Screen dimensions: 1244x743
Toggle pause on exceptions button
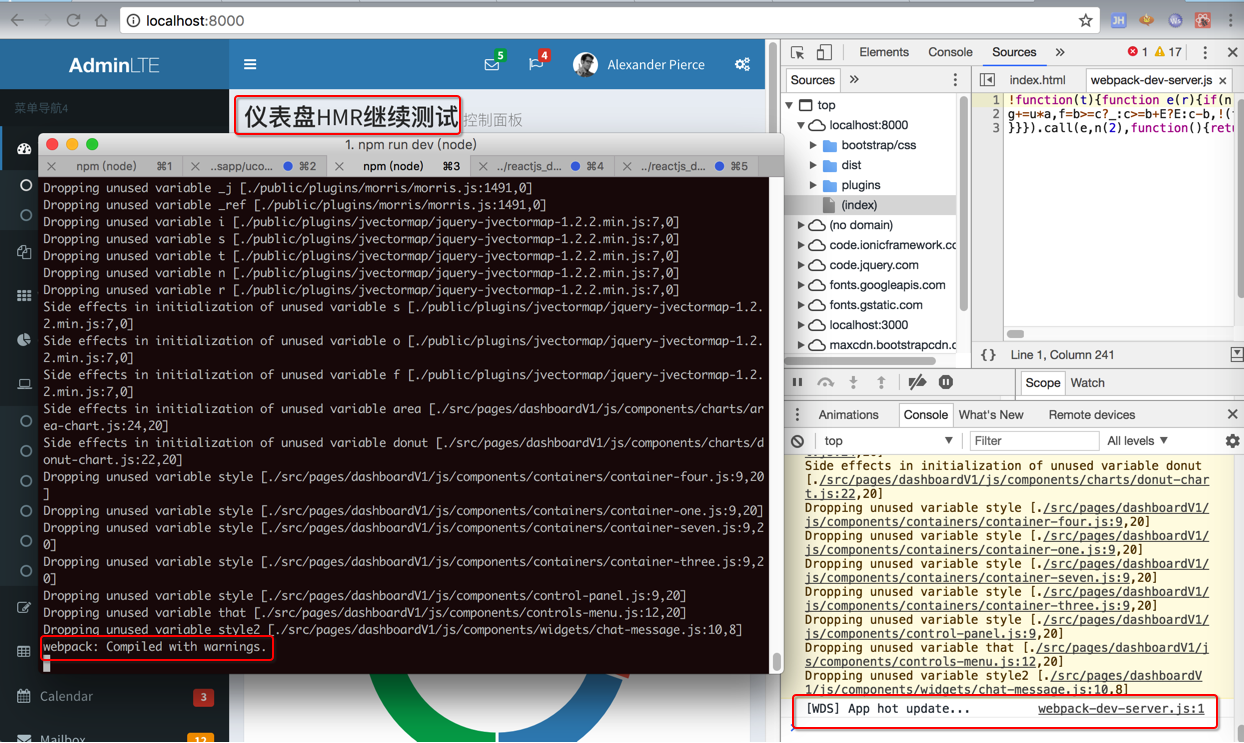[x=946, y=382]
